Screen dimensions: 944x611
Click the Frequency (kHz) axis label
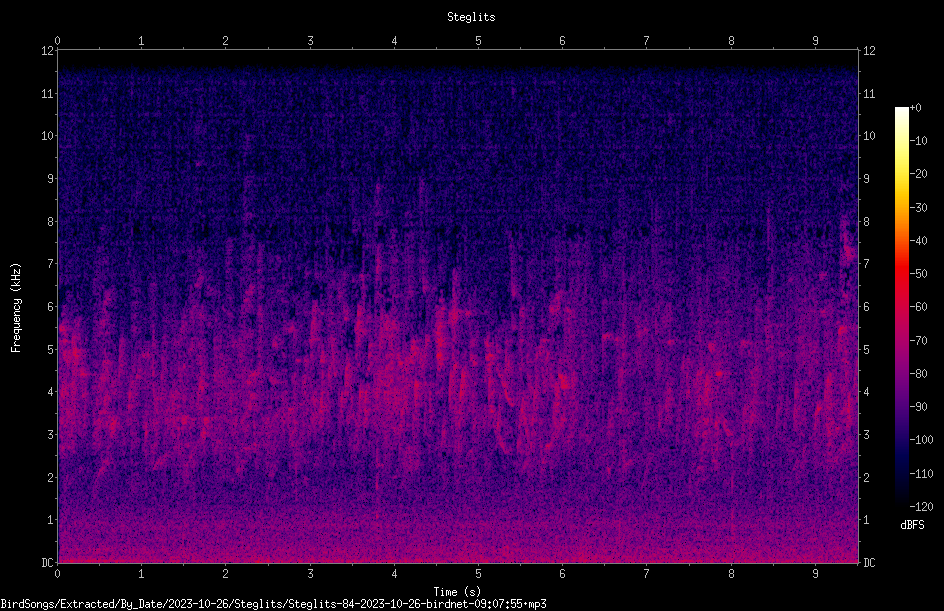pyautogui.click(x=16, y=308)
